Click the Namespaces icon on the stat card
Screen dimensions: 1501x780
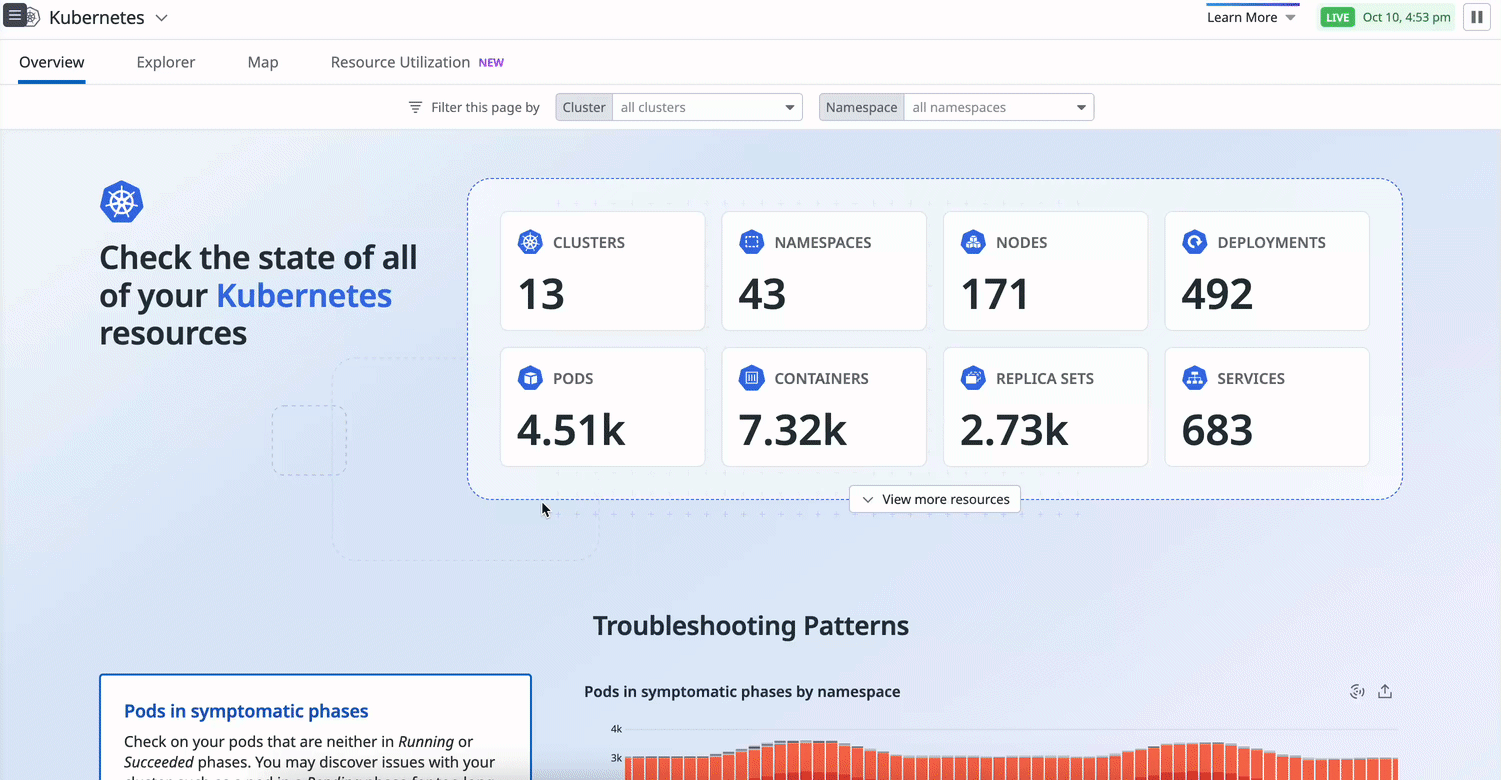[752, 241]
